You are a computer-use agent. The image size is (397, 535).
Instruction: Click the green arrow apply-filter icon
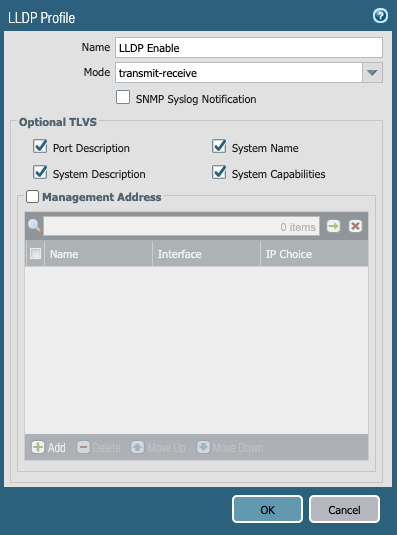tap(333, 226)
